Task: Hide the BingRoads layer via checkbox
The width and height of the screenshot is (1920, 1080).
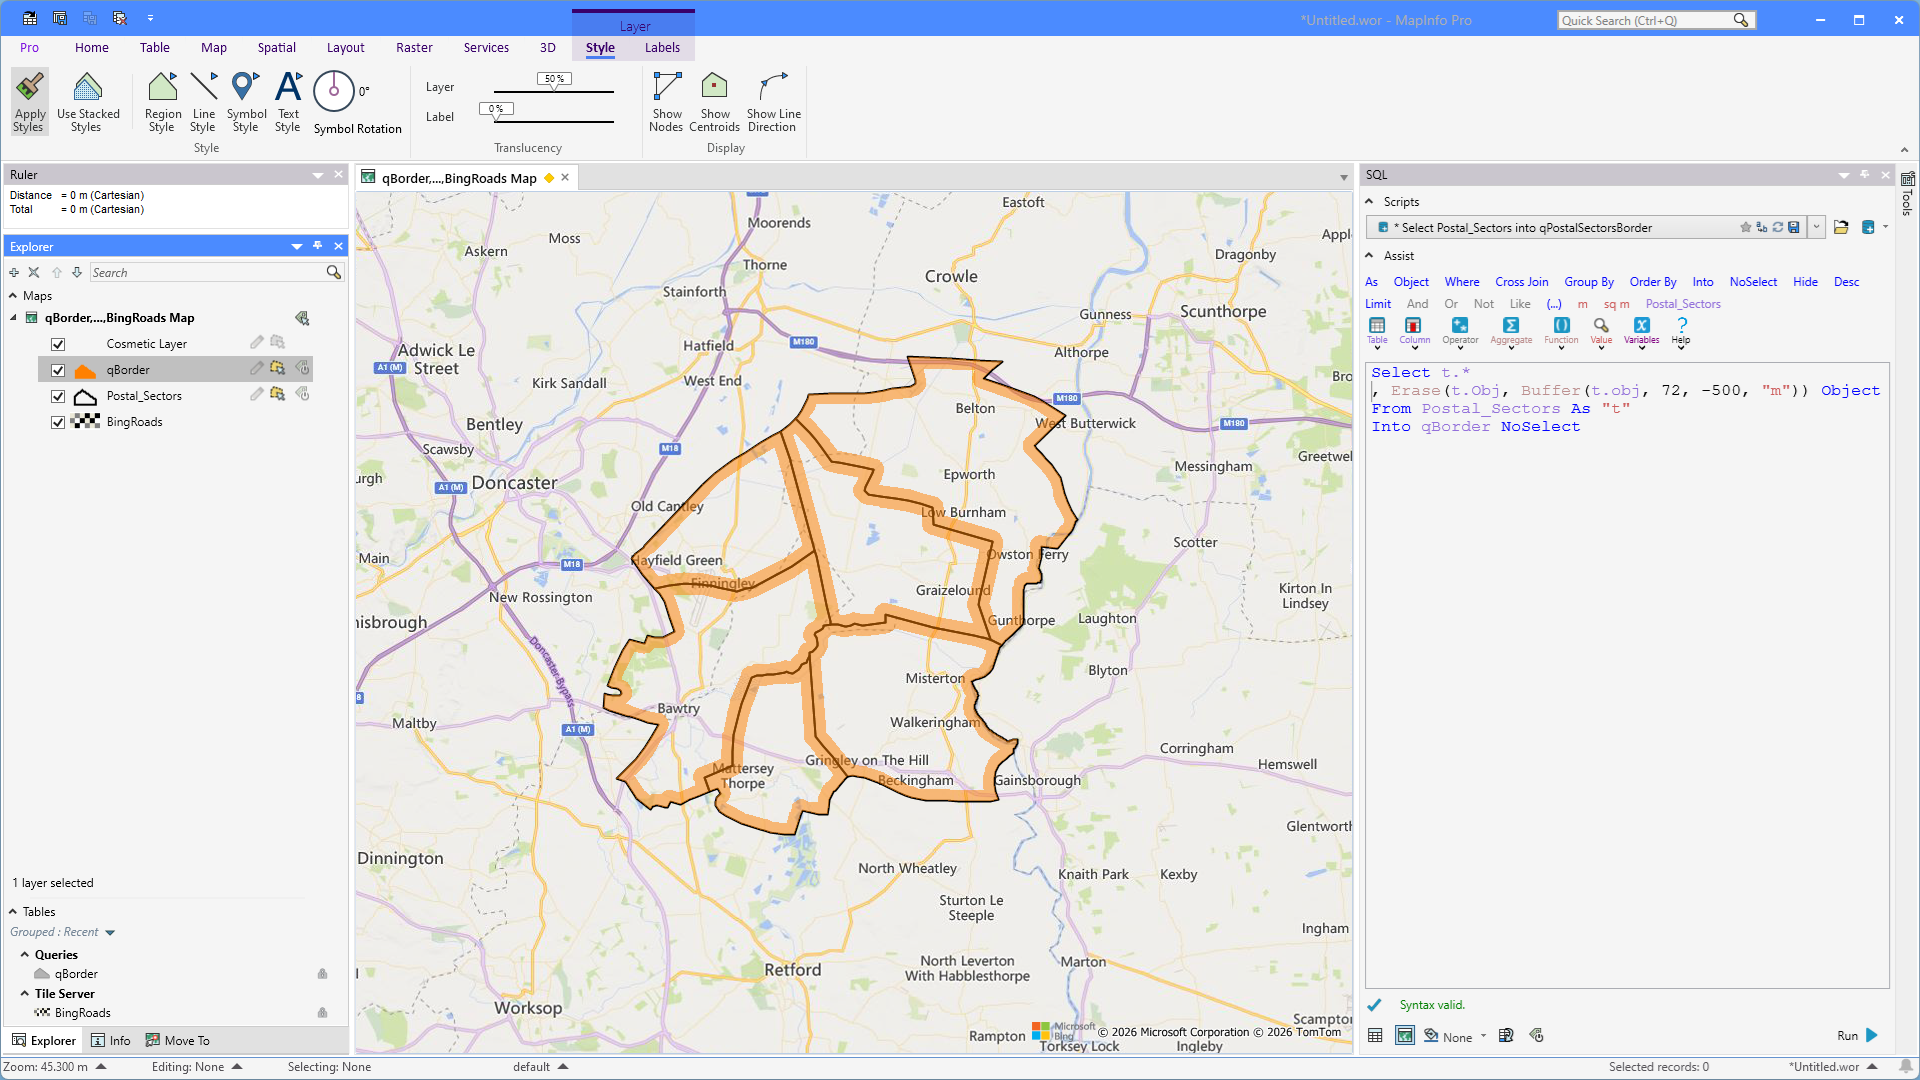Action: coord(58,422)
